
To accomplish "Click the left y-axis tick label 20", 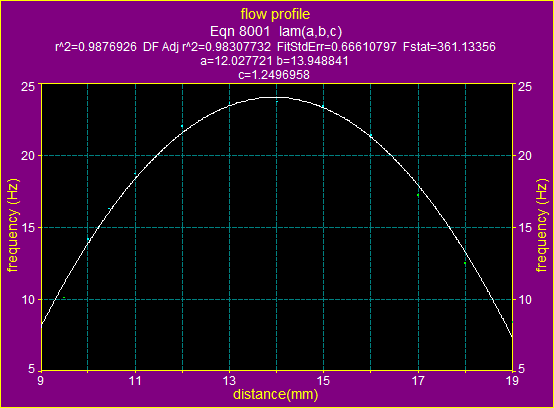I will (28, 155).
